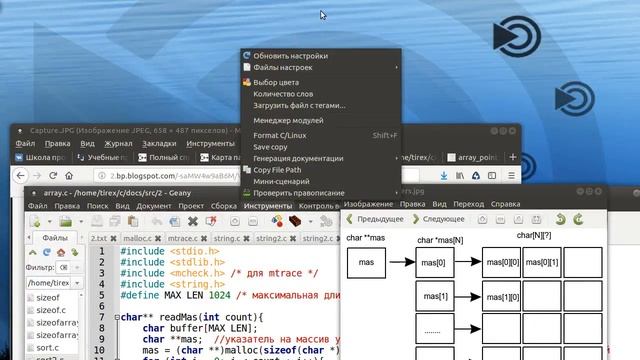The width and height of the screenshot is (640, 360).
Task: Click rotate clockwise icon in image viewer
Action: 578,220
